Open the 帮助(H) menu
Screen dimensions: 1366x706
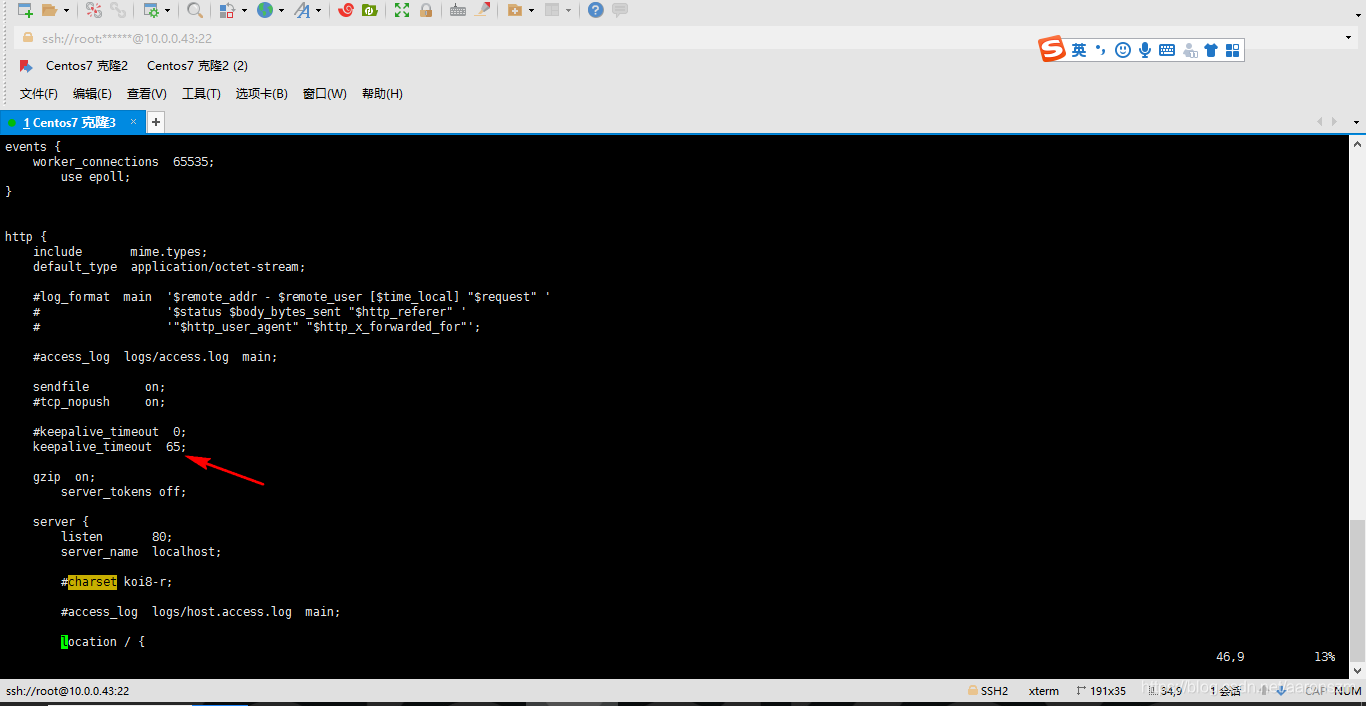point(382,94)
